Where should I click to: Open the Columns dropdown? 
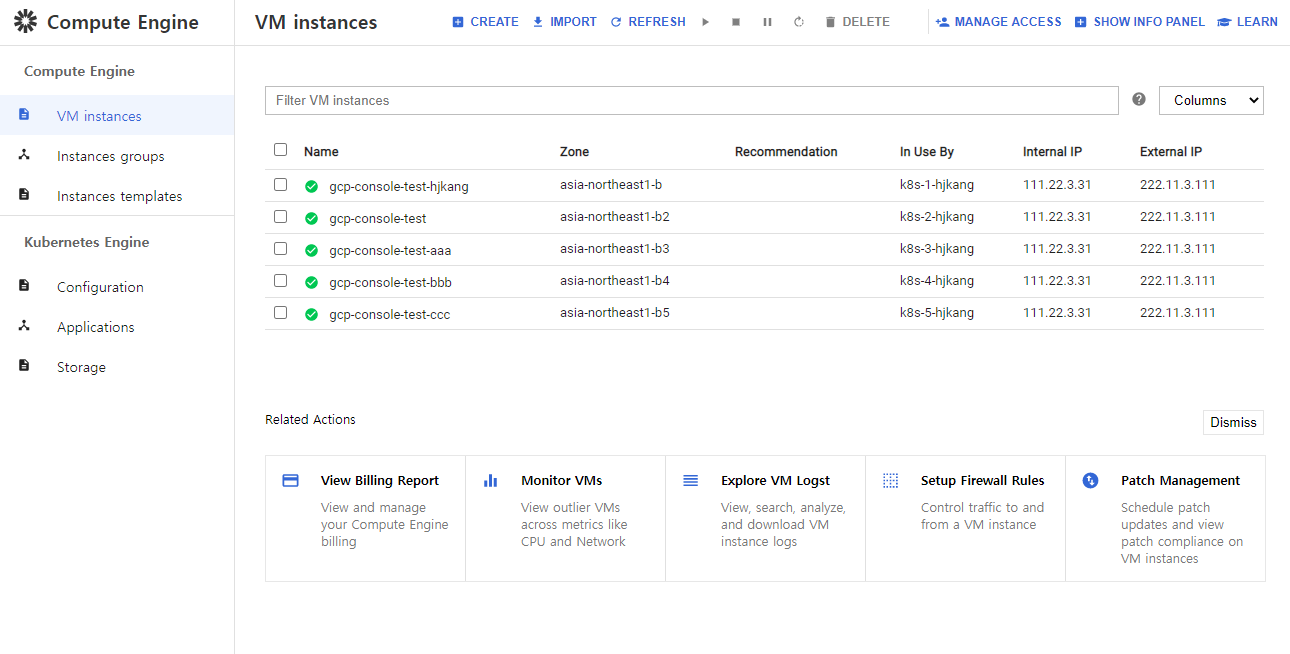1211,100
